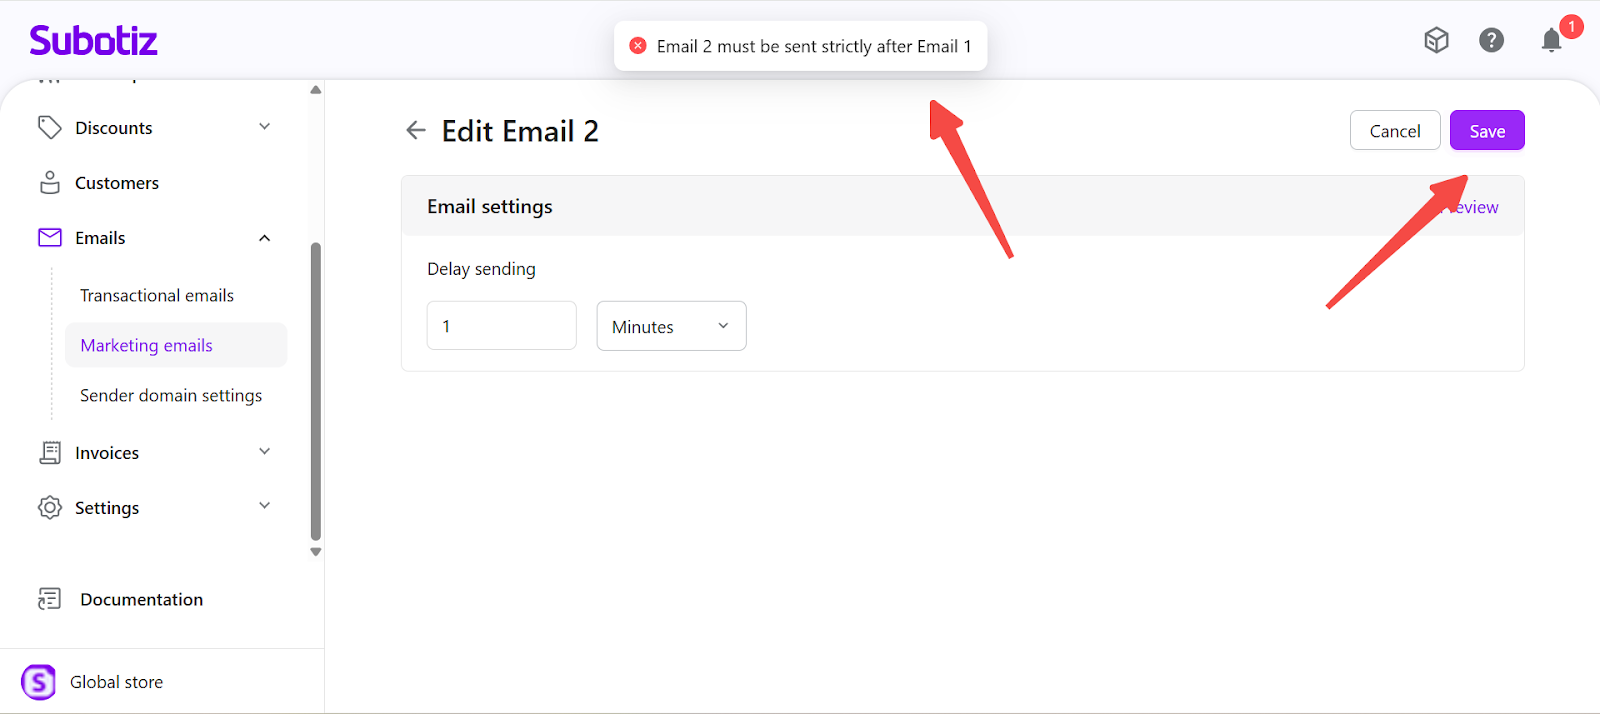
Task: Click the Emails envelope icon
Action: [x=50, y=238]
